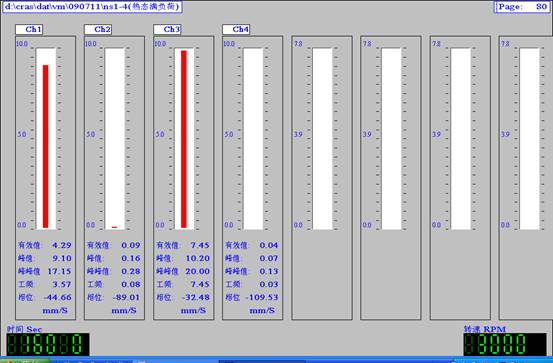
Task: Click Ch2 phase value -89.01
Action: [126, 297]
